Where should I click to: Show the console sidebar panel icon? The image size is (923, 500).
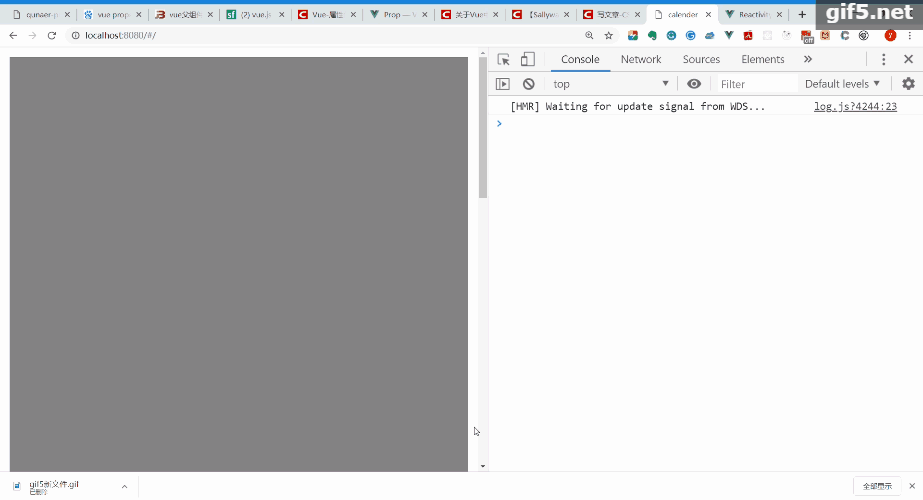[503, 84]
